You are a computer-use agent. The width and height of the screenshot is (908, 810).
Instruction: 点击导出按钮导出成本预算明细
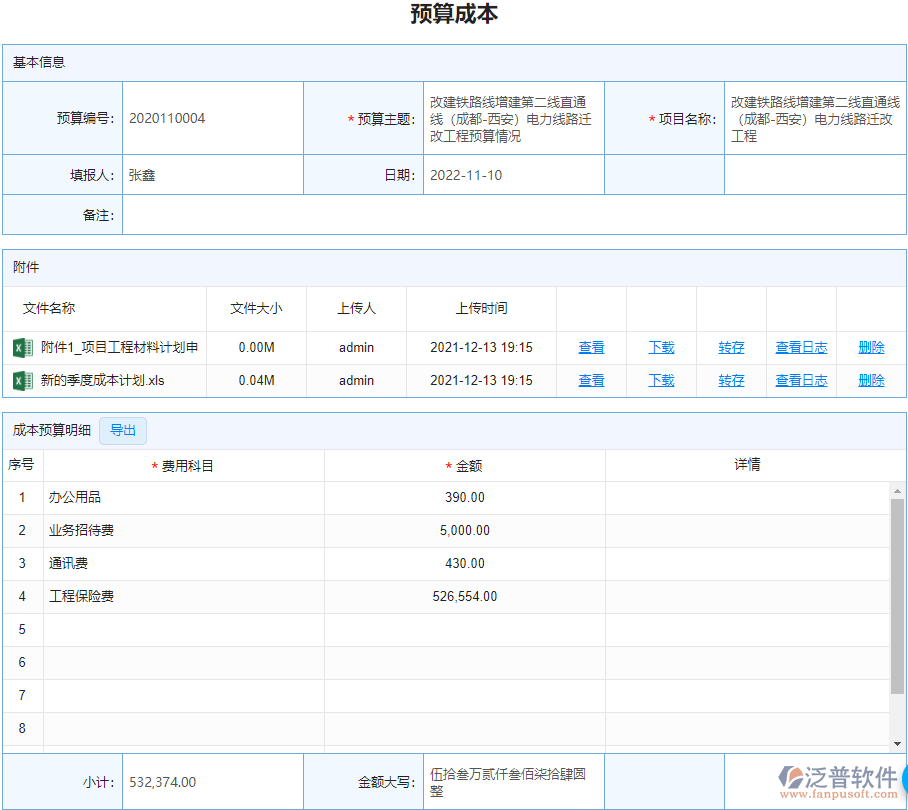coord(123,431)
